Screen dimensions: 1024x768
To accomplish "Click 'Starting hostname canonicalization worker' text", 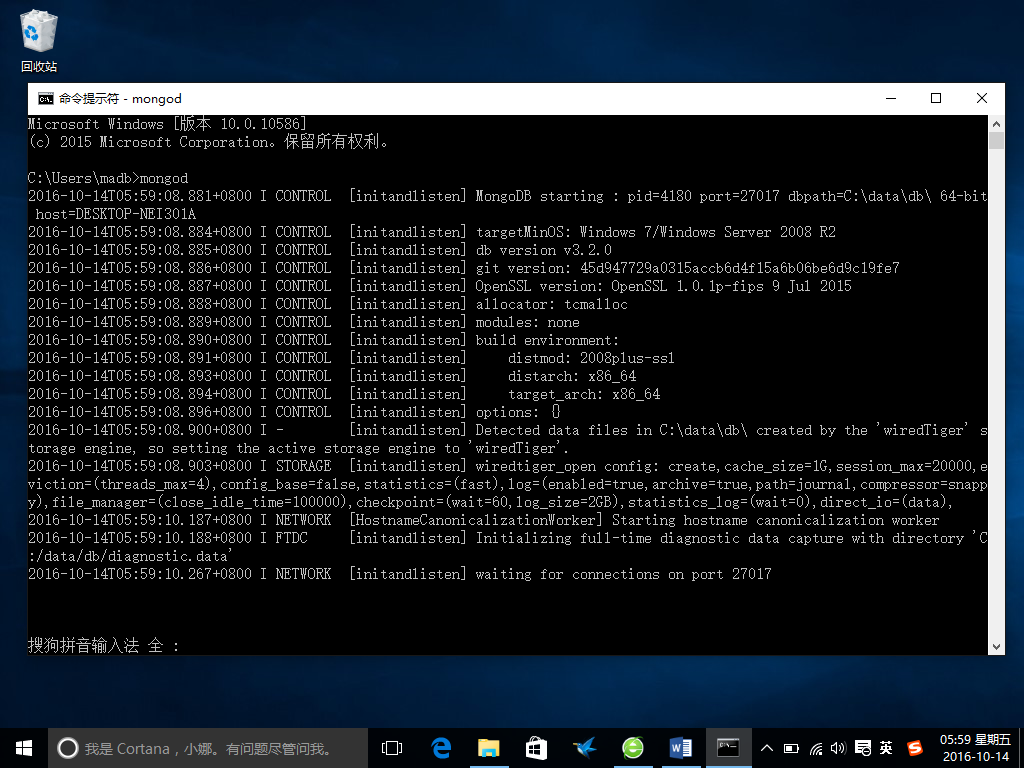I will 775,520.
